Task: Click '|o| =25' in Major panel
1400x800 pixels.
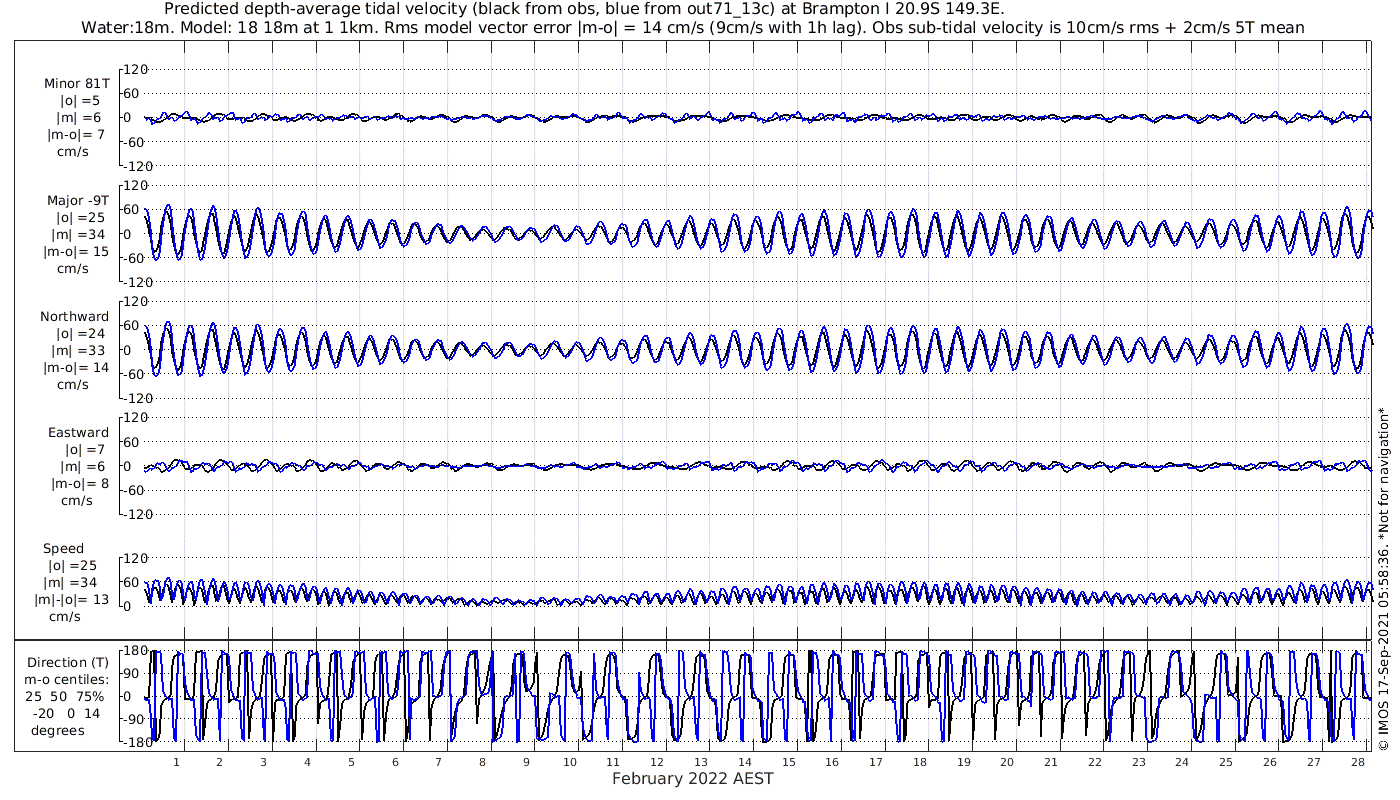Action: coord(78,218)
